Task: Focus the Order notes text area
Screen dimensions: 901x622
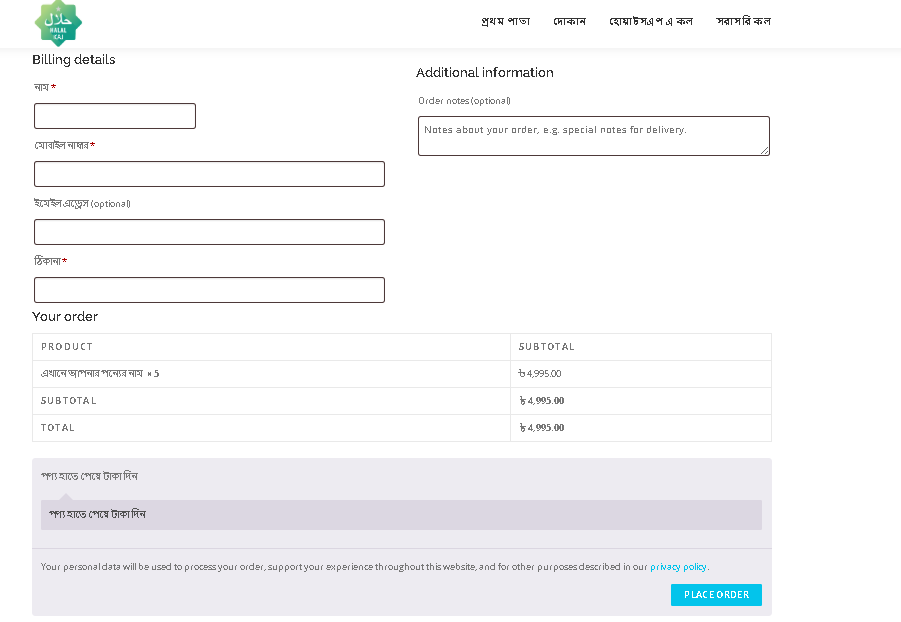Action: [x=593, y=136]
